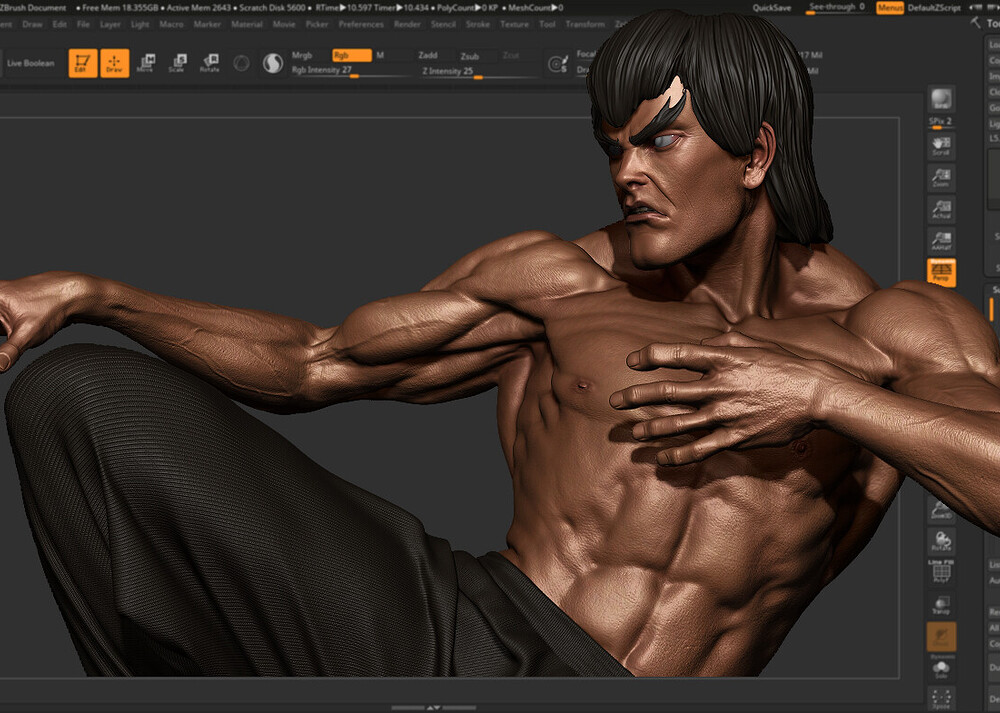Activate the Draw mode button
Image resolution: width=1000 pixels, height=713 pixels.
115,63
